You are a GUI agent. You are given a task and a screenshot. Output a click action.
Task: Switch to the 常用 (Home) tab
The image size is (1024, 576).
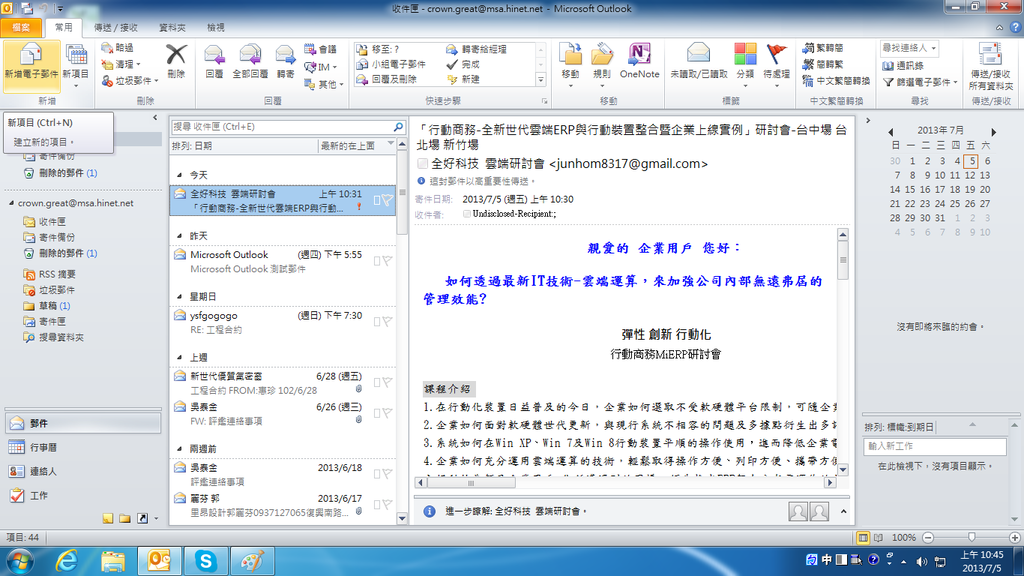click(63, 27)
